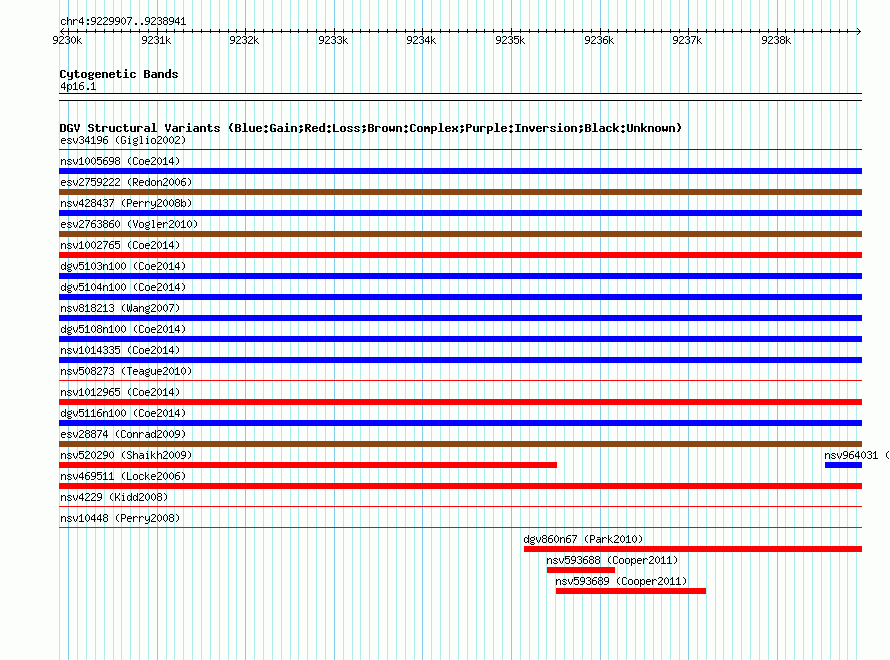Image resolution: width=890 pixels, height=660 pixels.
Task: Select the dgv5104n100 (Coe2014) label
Action: coord(123,287)
